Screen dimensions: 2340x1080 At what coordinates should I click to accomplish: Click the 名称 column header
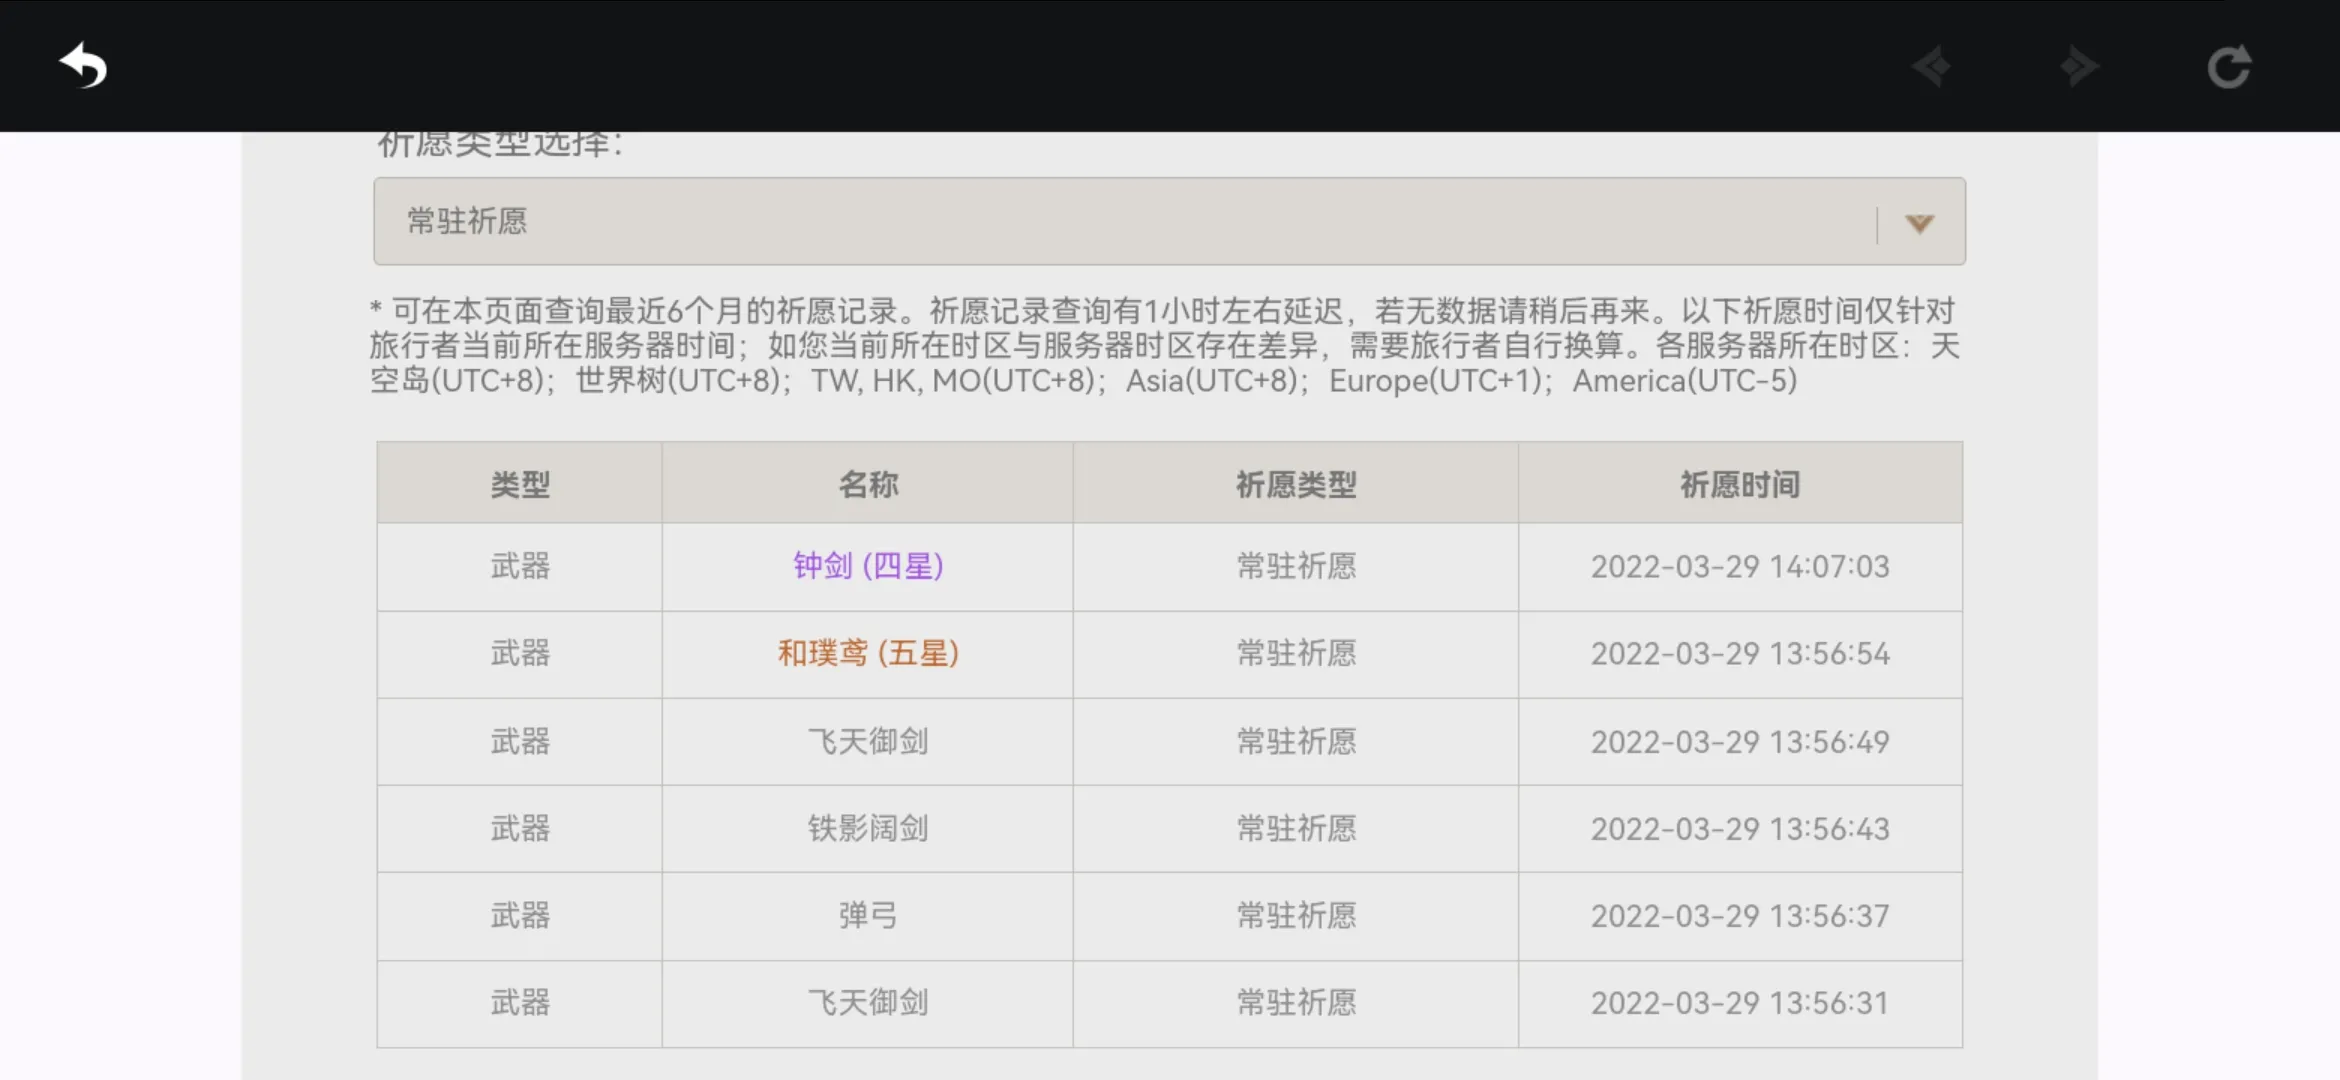868,484
